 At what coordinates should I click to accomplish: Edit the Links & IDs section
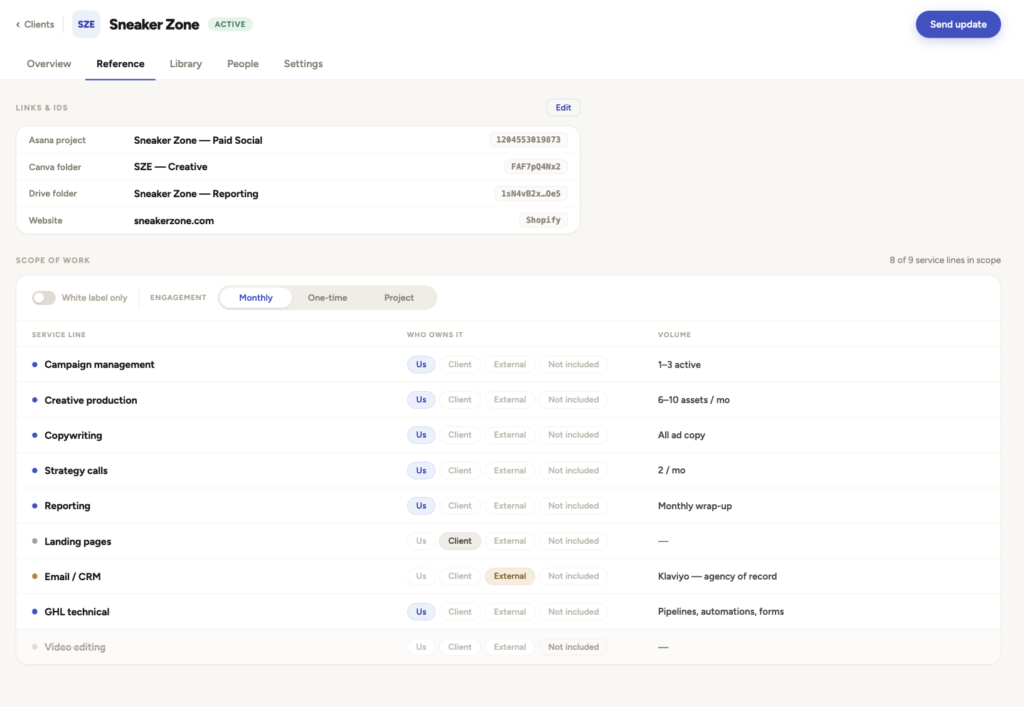563,108
